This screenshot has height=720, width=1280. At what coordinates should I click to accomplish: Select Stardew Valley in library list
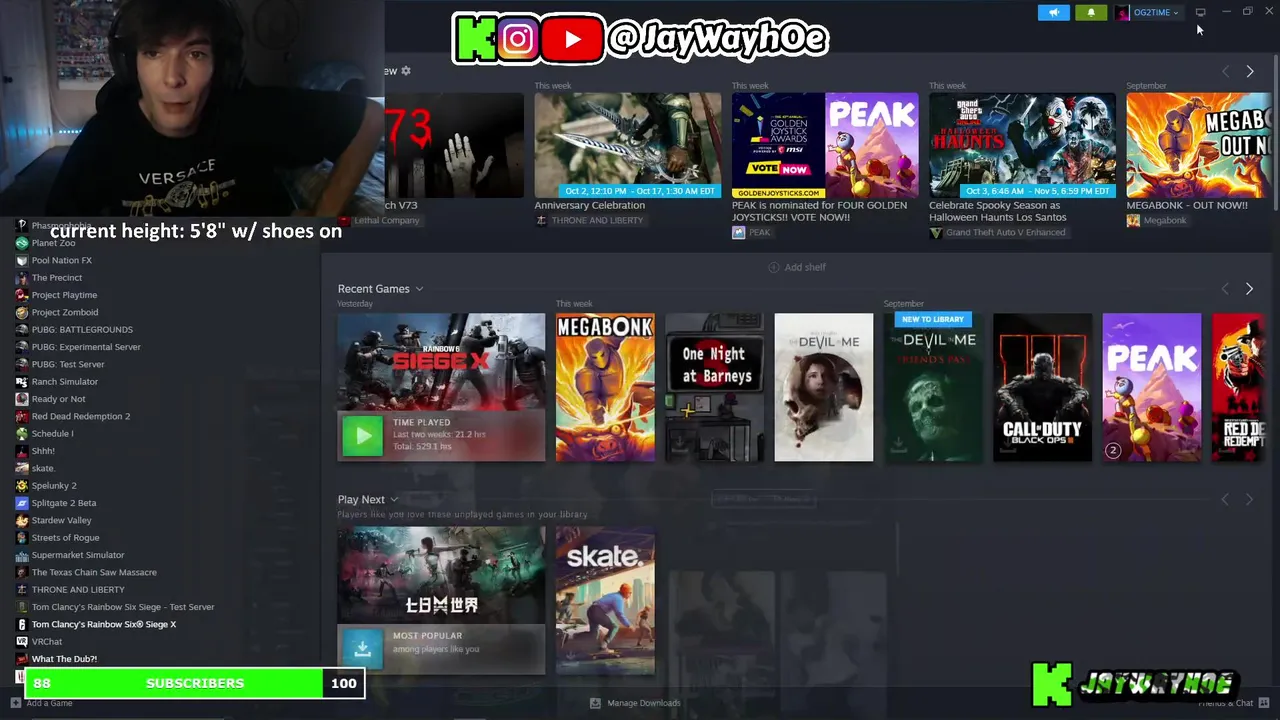(61, 520)
